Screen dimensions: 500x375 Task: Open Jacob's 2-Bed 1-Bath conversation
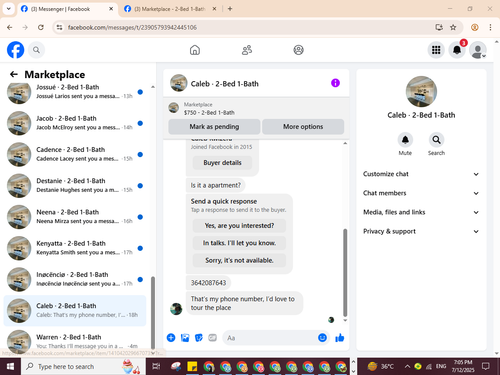coord(75,123)
